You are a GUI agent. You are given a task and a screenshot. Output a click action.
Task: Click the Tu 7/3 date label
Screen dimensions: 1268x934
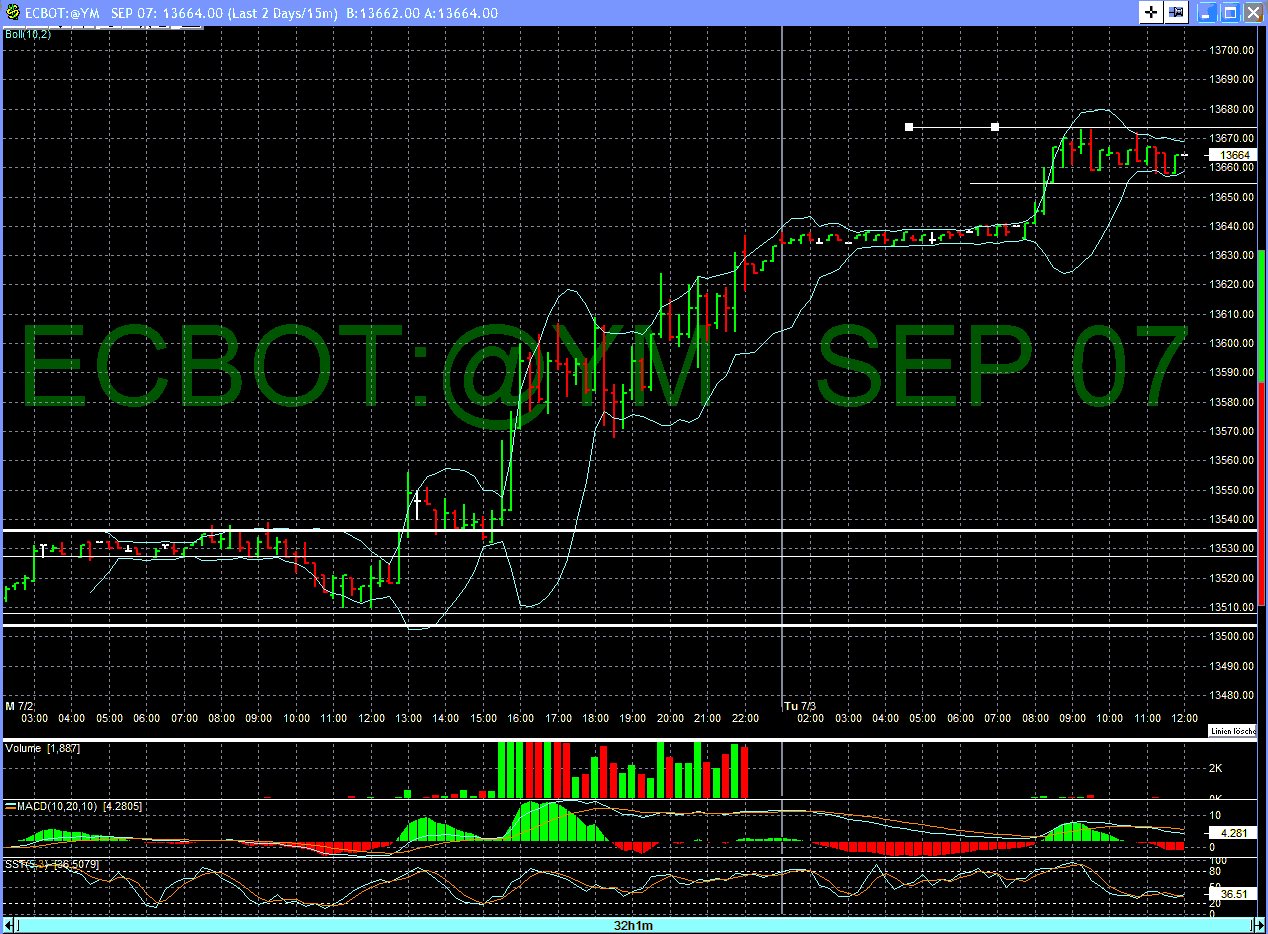(x=799, y=706)
